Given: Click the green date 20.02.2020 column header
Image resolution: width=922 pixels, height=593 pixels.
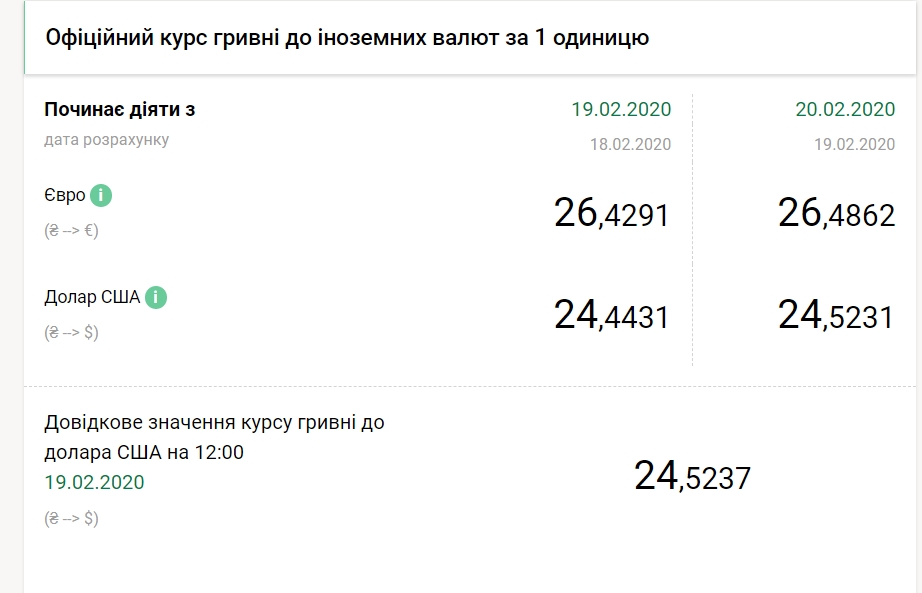Looking at the screenshot, I should coord(847,110).
